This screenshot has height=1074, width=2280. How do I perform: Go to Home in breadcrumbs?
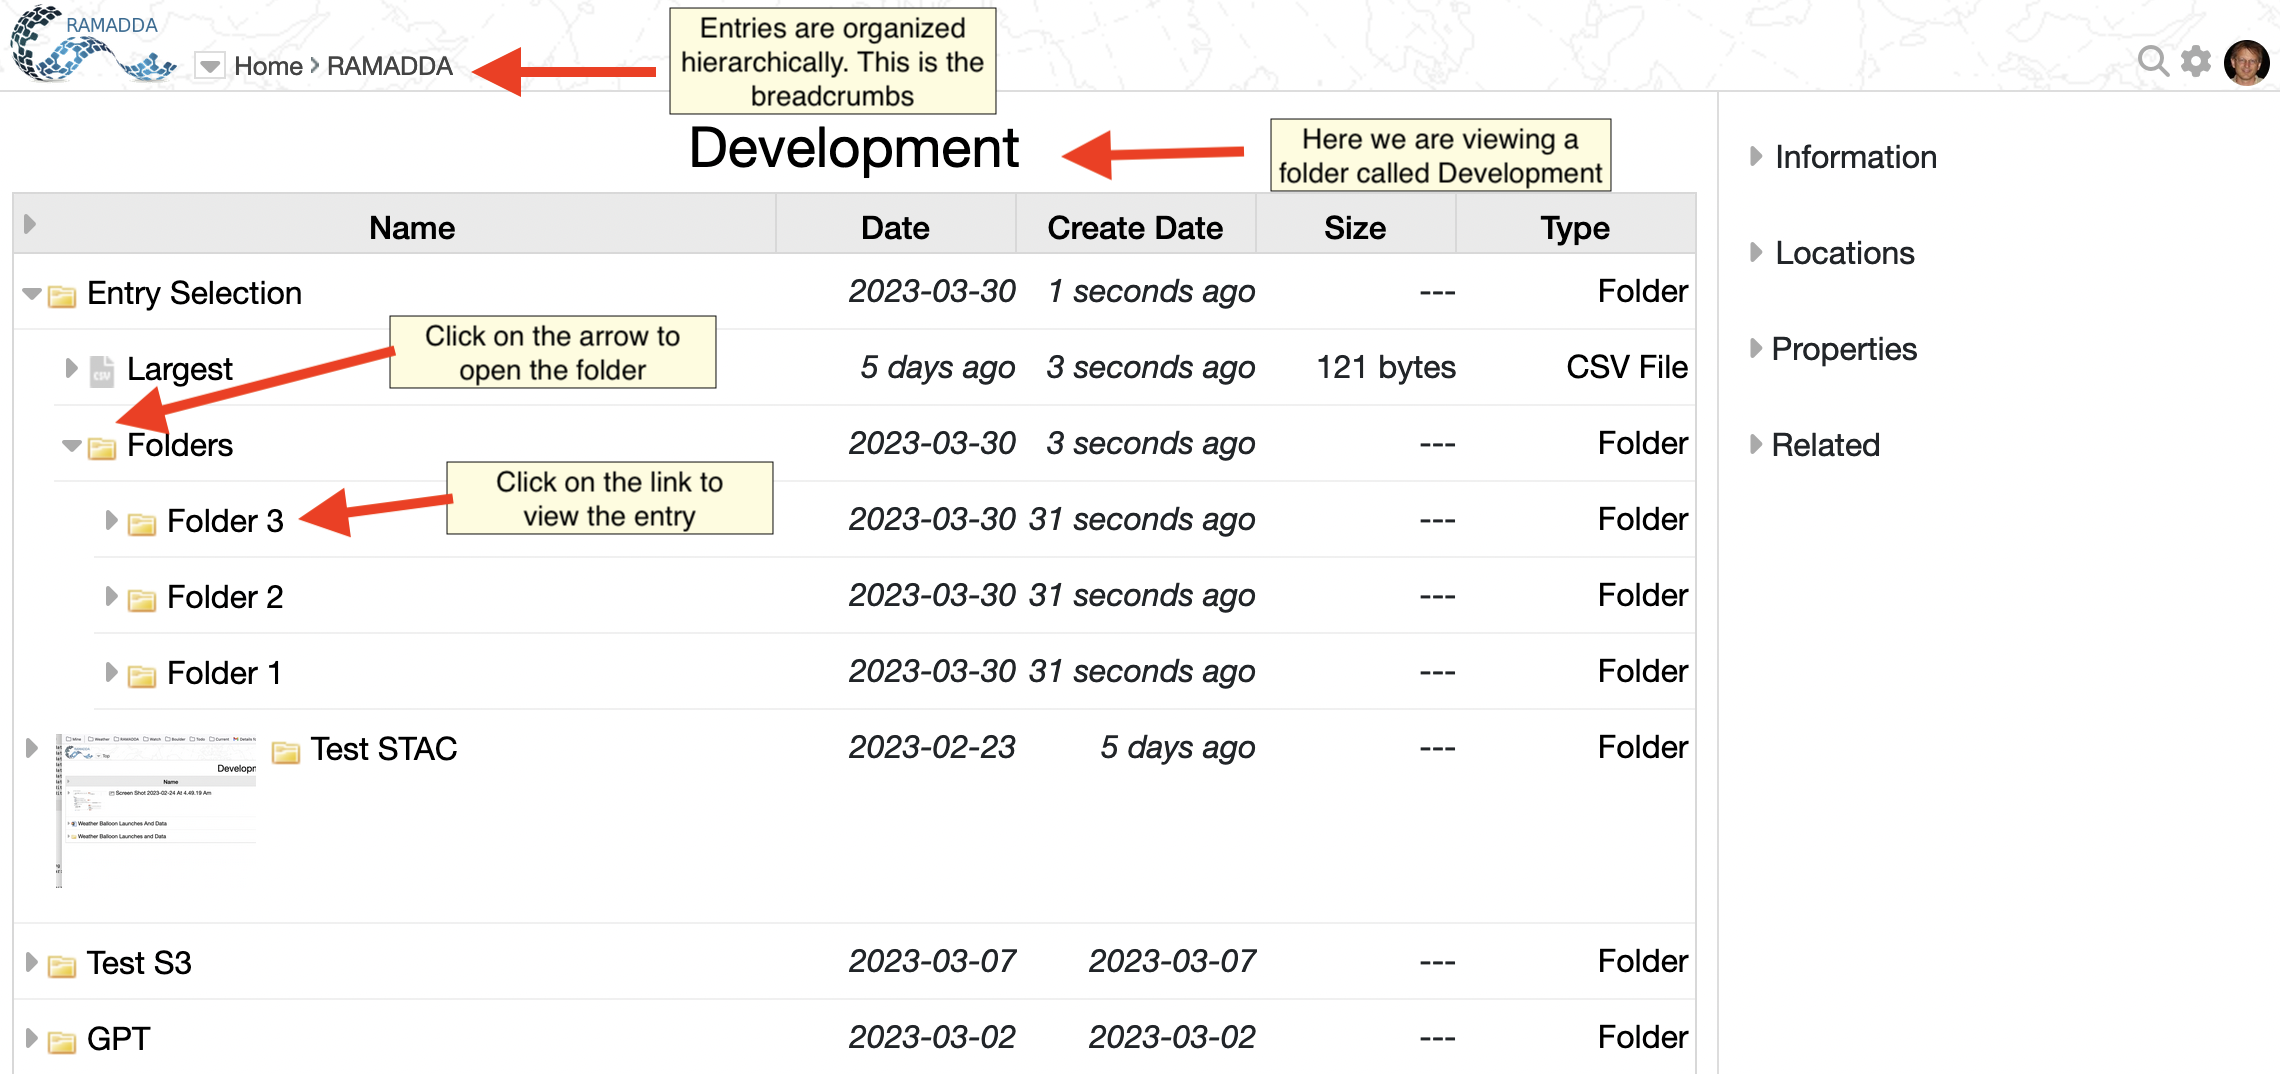click(x=268, y=67)
